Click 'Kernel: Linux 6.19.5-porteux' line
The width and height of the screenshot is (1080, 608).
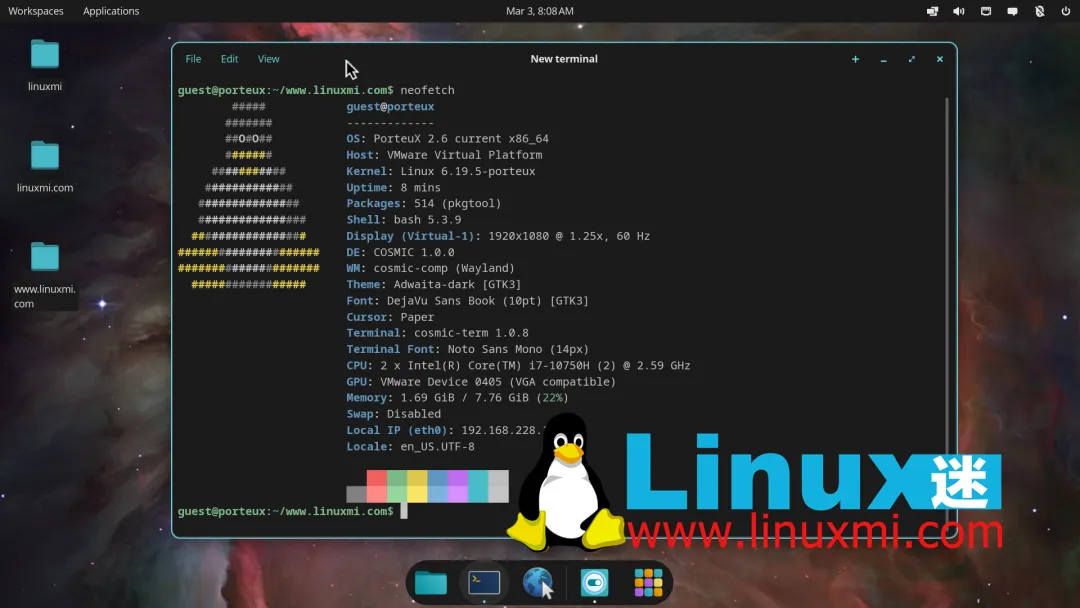[x=441, y=171]
